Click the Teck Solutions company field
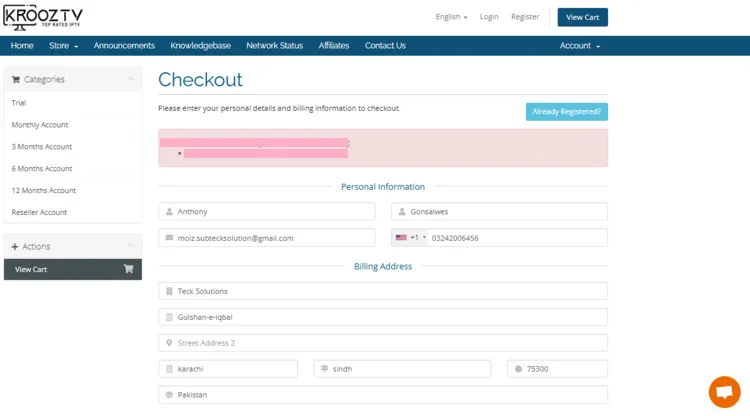This screenshot has width=750, height=416. pyautogui.click(x=383, y=291)
